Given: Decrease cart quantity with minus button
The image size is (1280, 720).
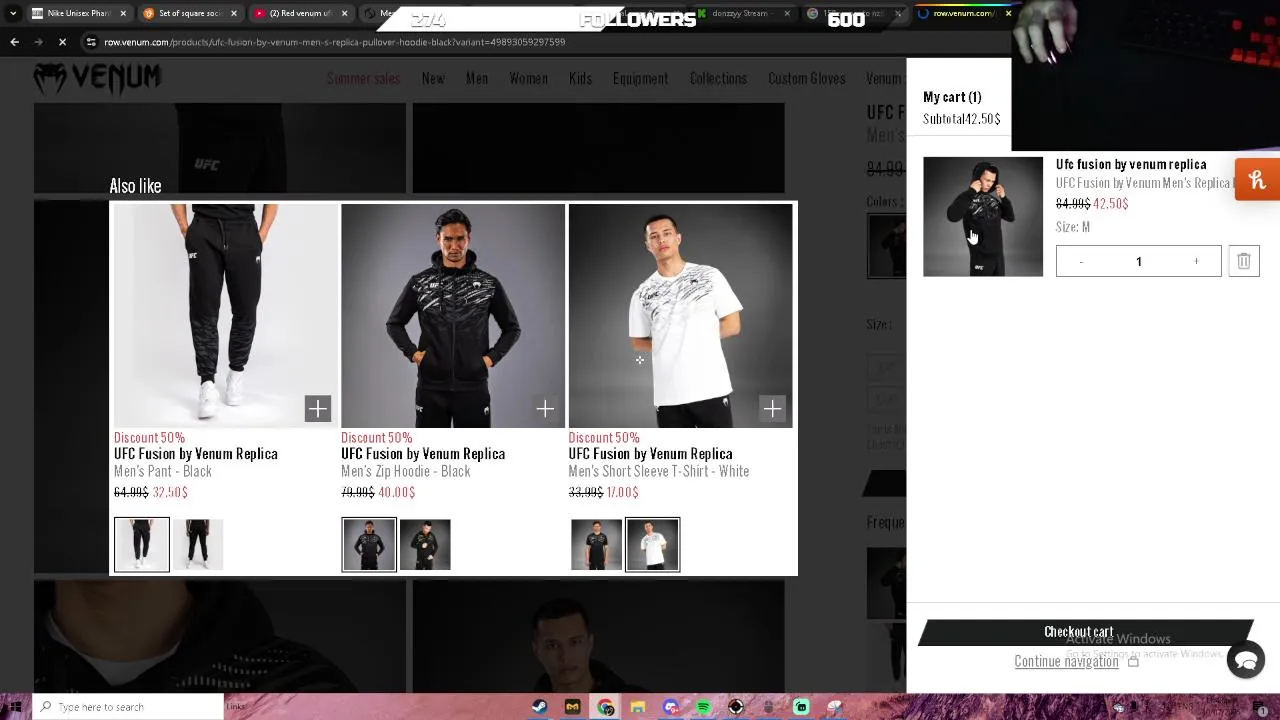Looking at the screenshot, I should (1081, 262).
